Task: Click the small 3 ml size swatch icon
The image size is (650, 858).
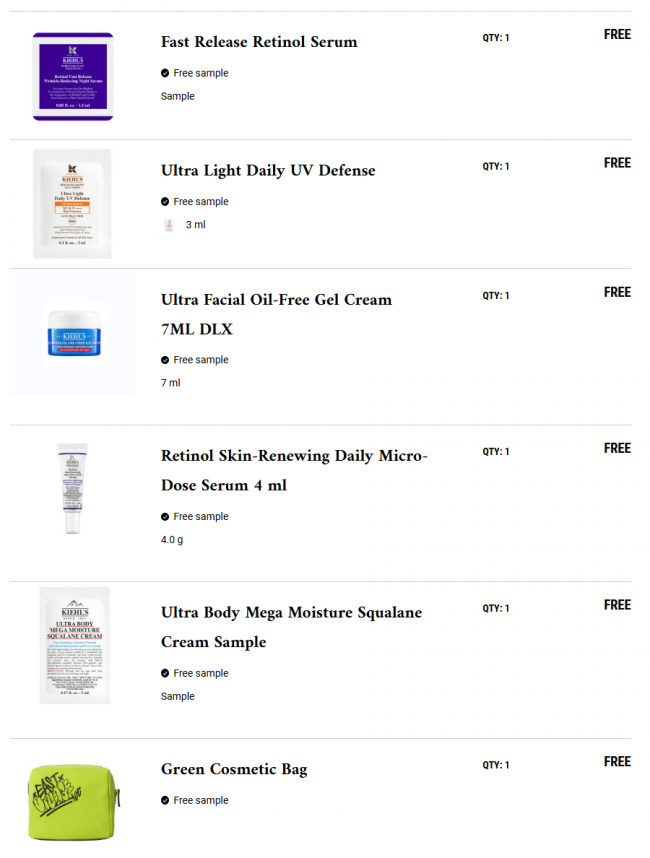Action: [x=169, y=225]
